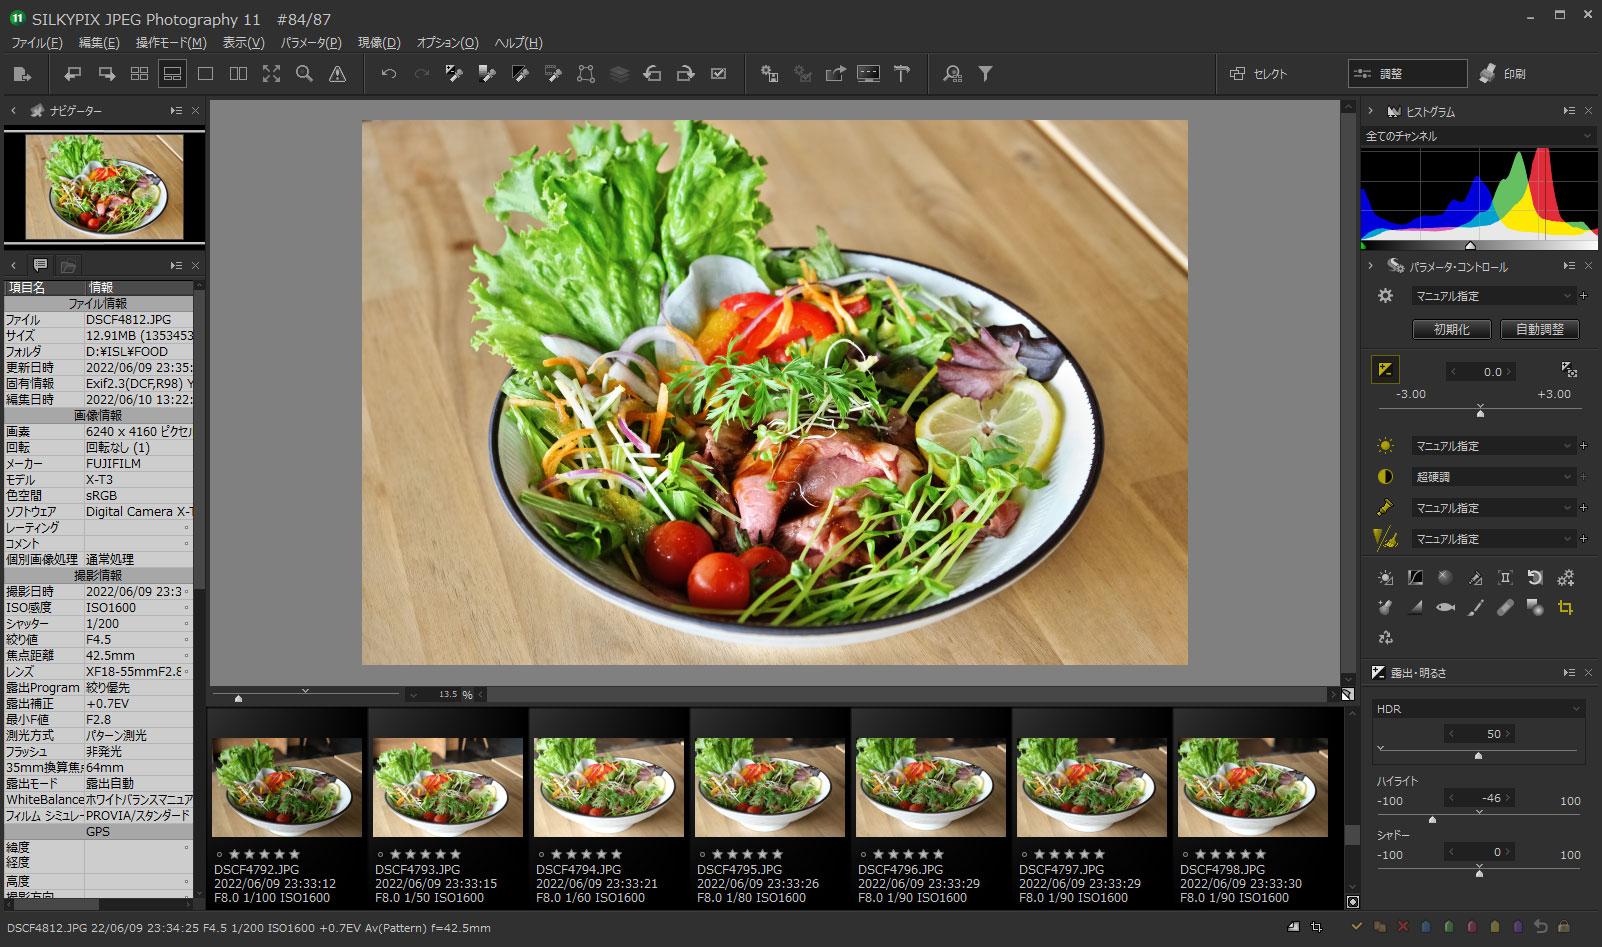Click the zoom percentage 13.5 field

[x=447, y=694]
